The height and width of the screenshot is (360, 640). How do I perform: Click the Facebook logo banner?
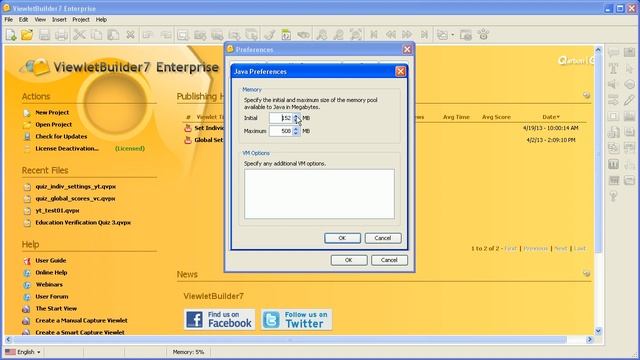coord(220,319)
